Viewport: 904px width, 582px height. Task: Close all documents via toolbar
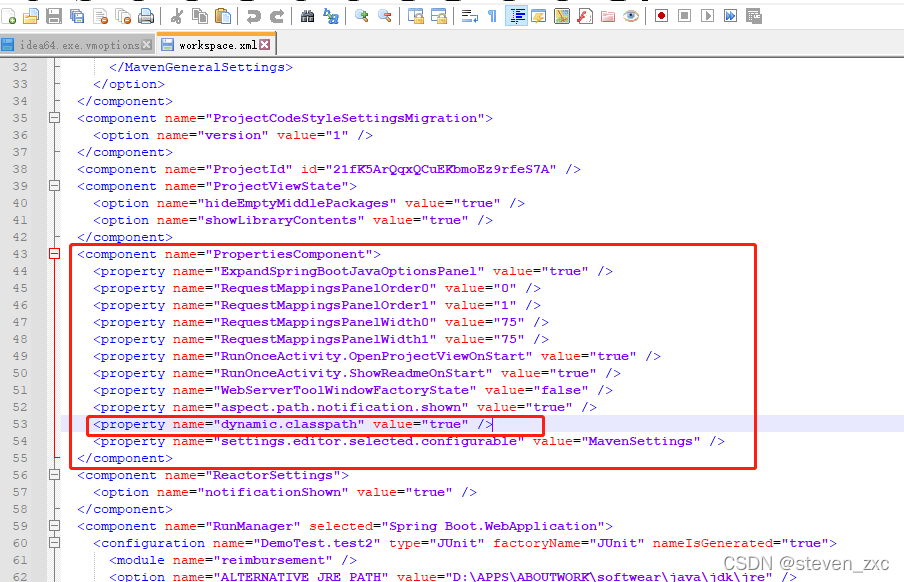tap(123, 16)
